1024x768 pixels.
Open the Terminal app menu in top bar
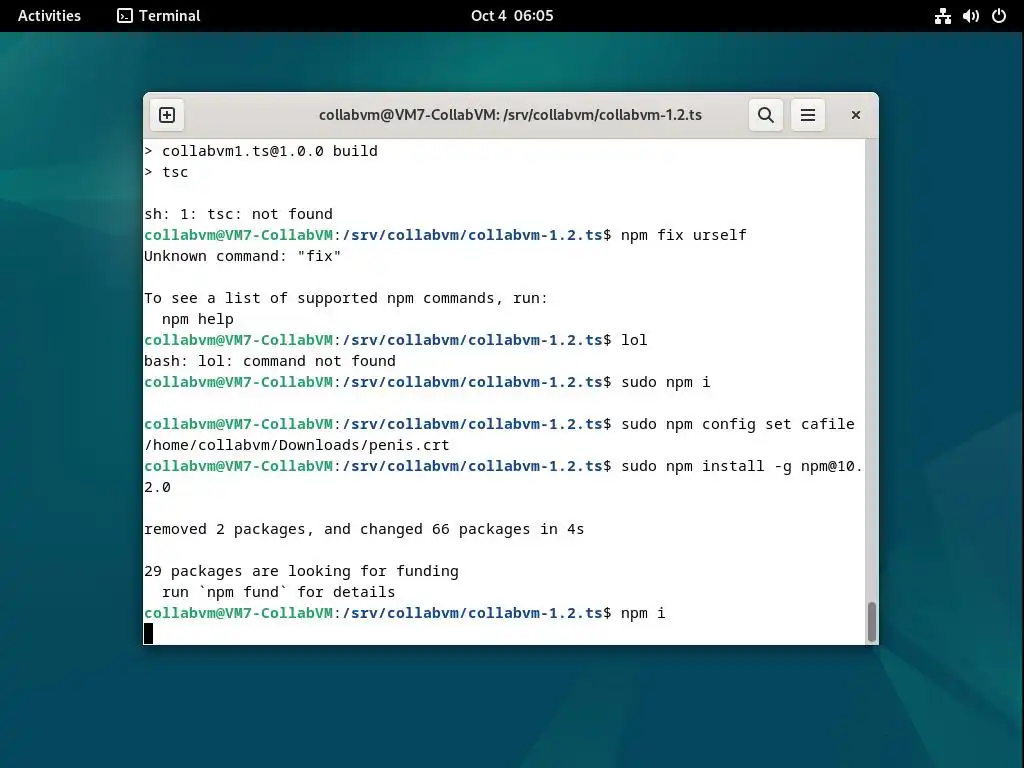click(159, 16)
